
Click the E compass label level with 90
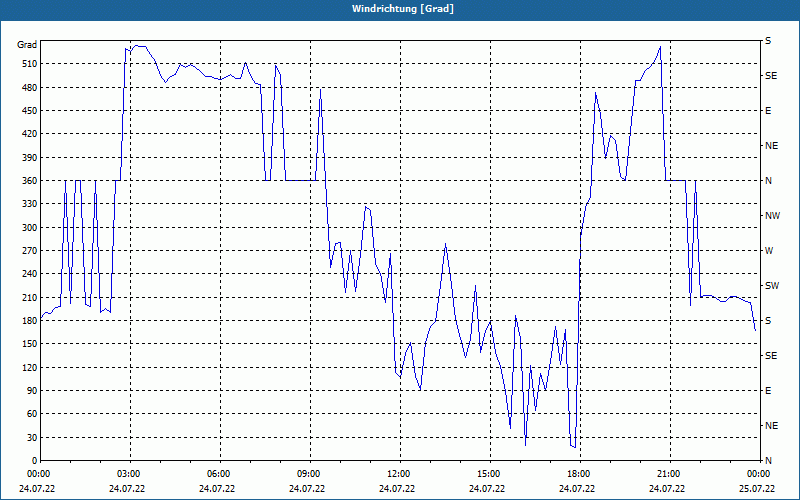pyautogui.click(x=768, y=391)
